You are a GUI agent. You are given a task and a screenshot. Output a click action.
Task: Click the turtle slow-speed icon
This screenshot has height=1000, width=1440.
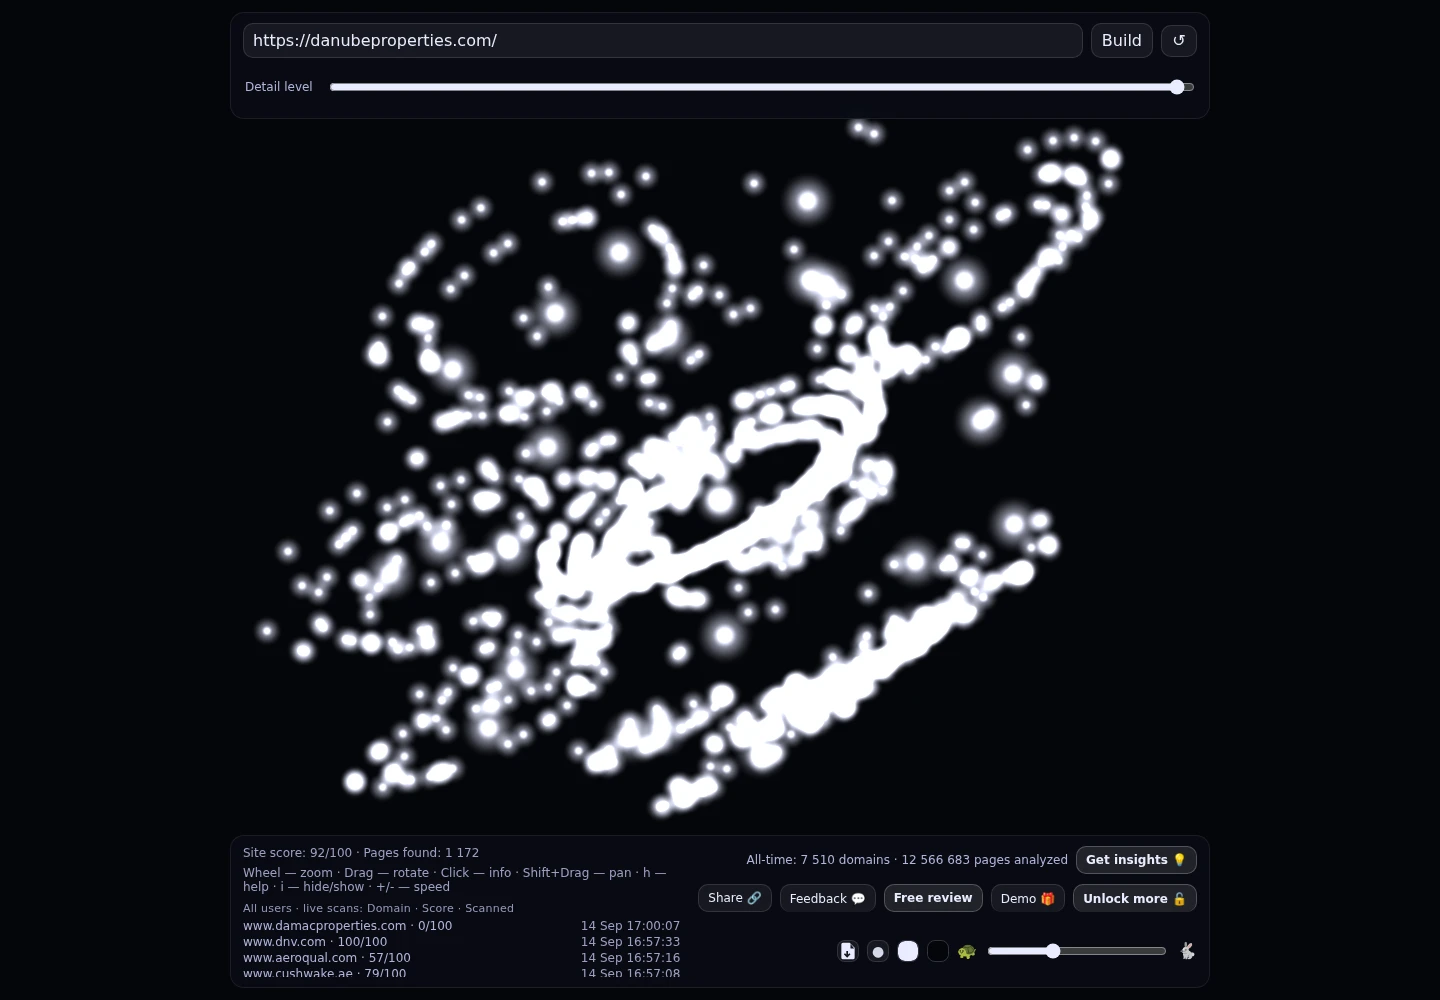[967, 951]
